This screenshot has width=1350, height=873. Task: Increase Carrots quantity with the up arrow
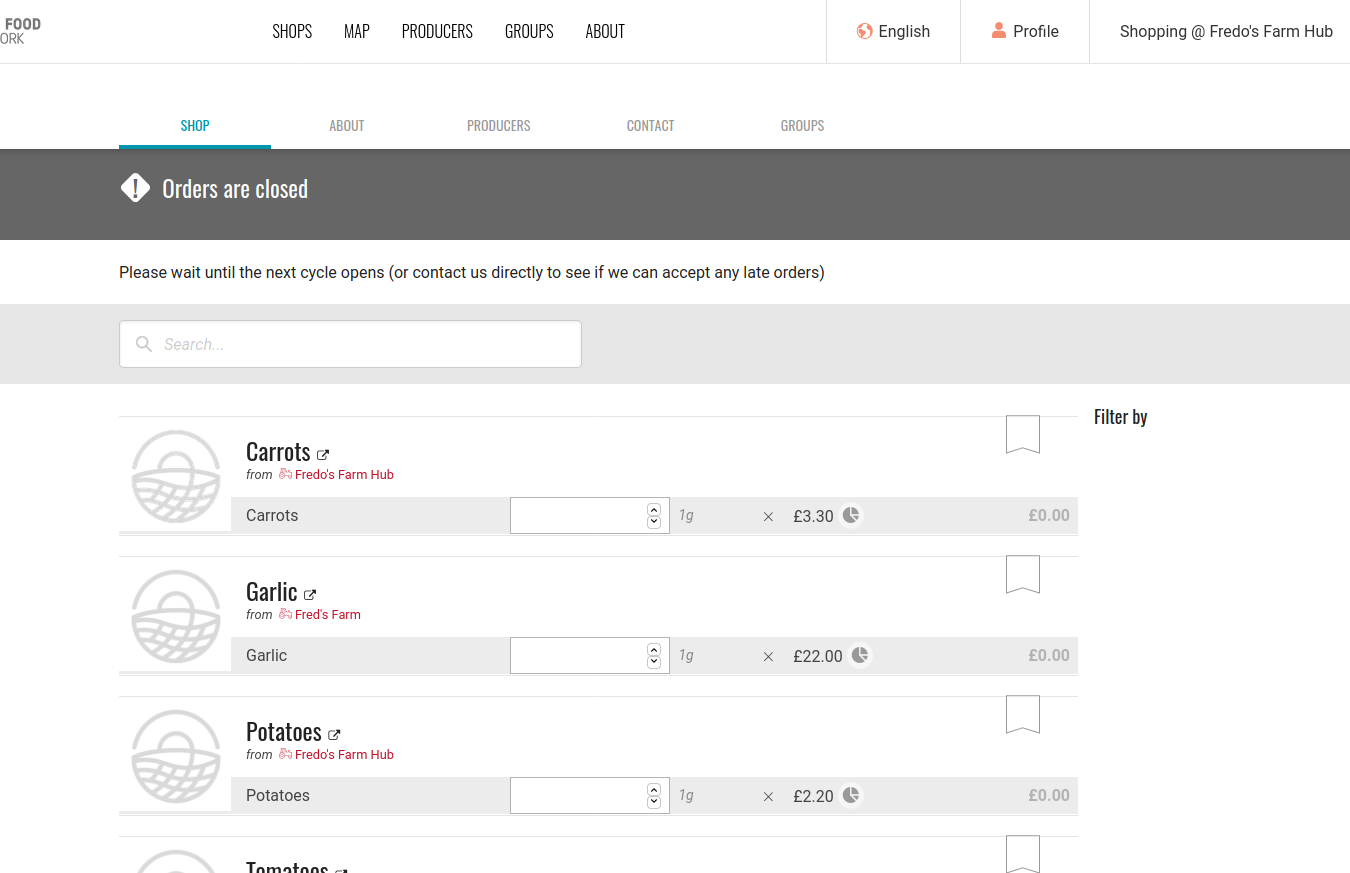tap(654, 509)
